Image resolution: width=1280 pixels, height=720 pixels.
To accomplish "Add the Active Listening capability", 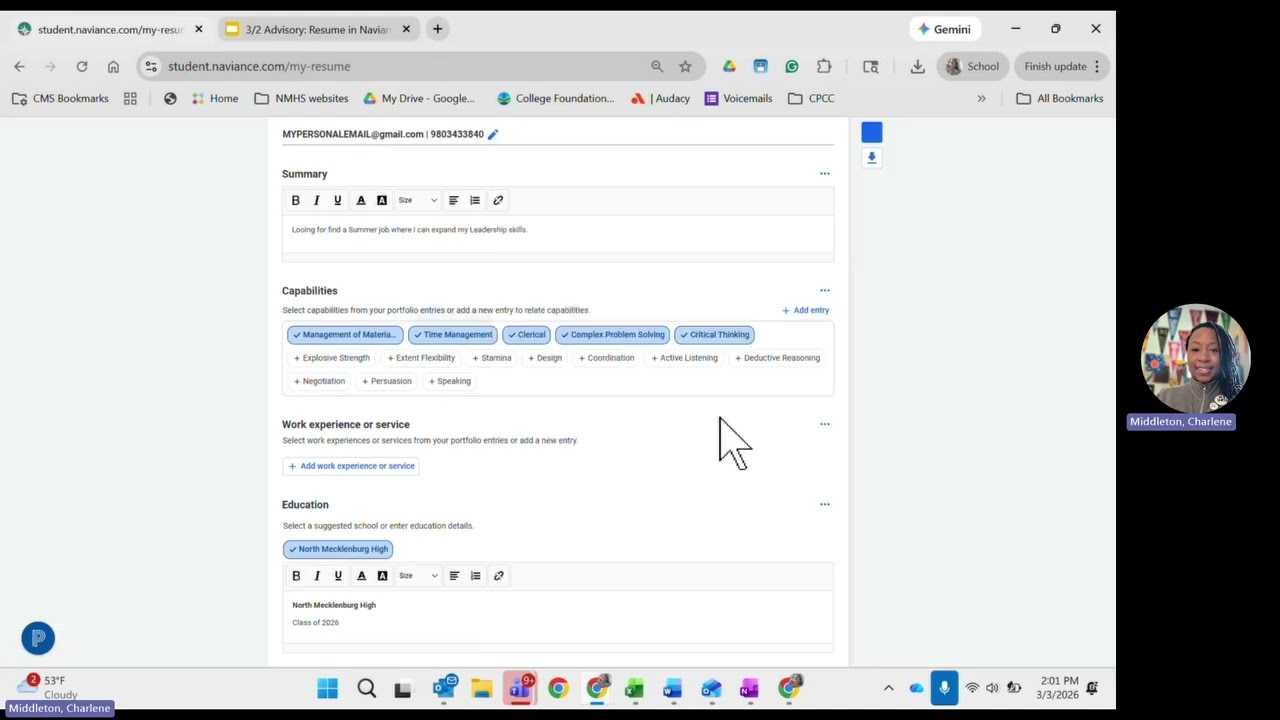I will [x=684, y=358].
